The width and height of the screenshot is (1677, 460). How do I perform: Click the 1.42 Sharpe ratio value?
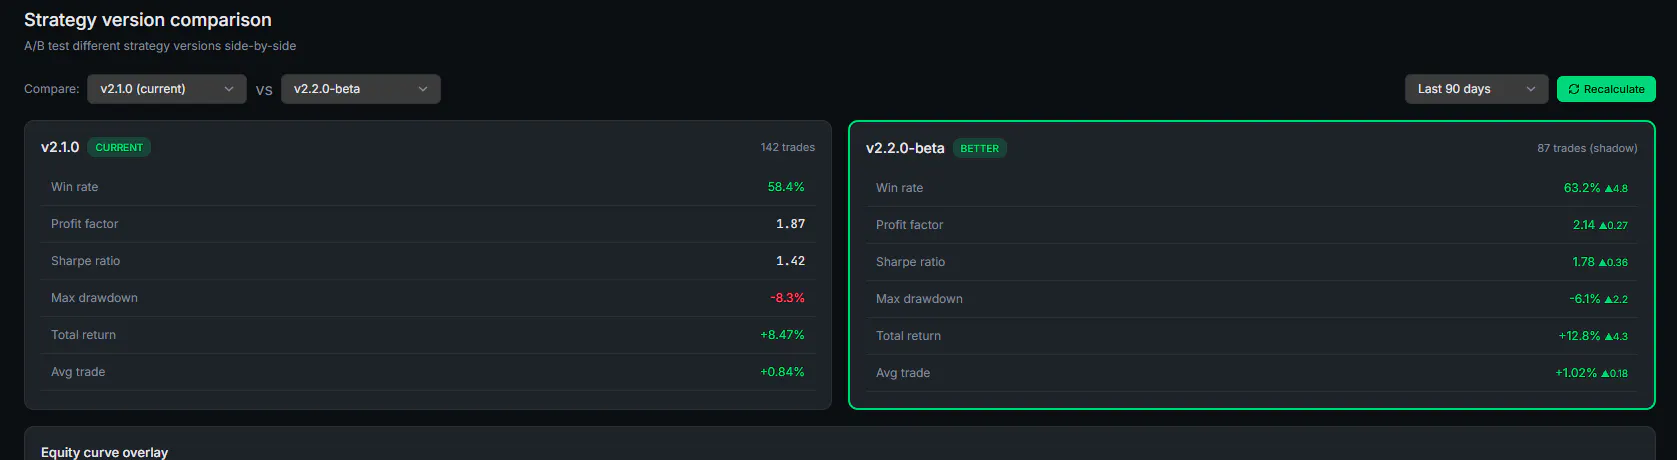tap(790, 261)
